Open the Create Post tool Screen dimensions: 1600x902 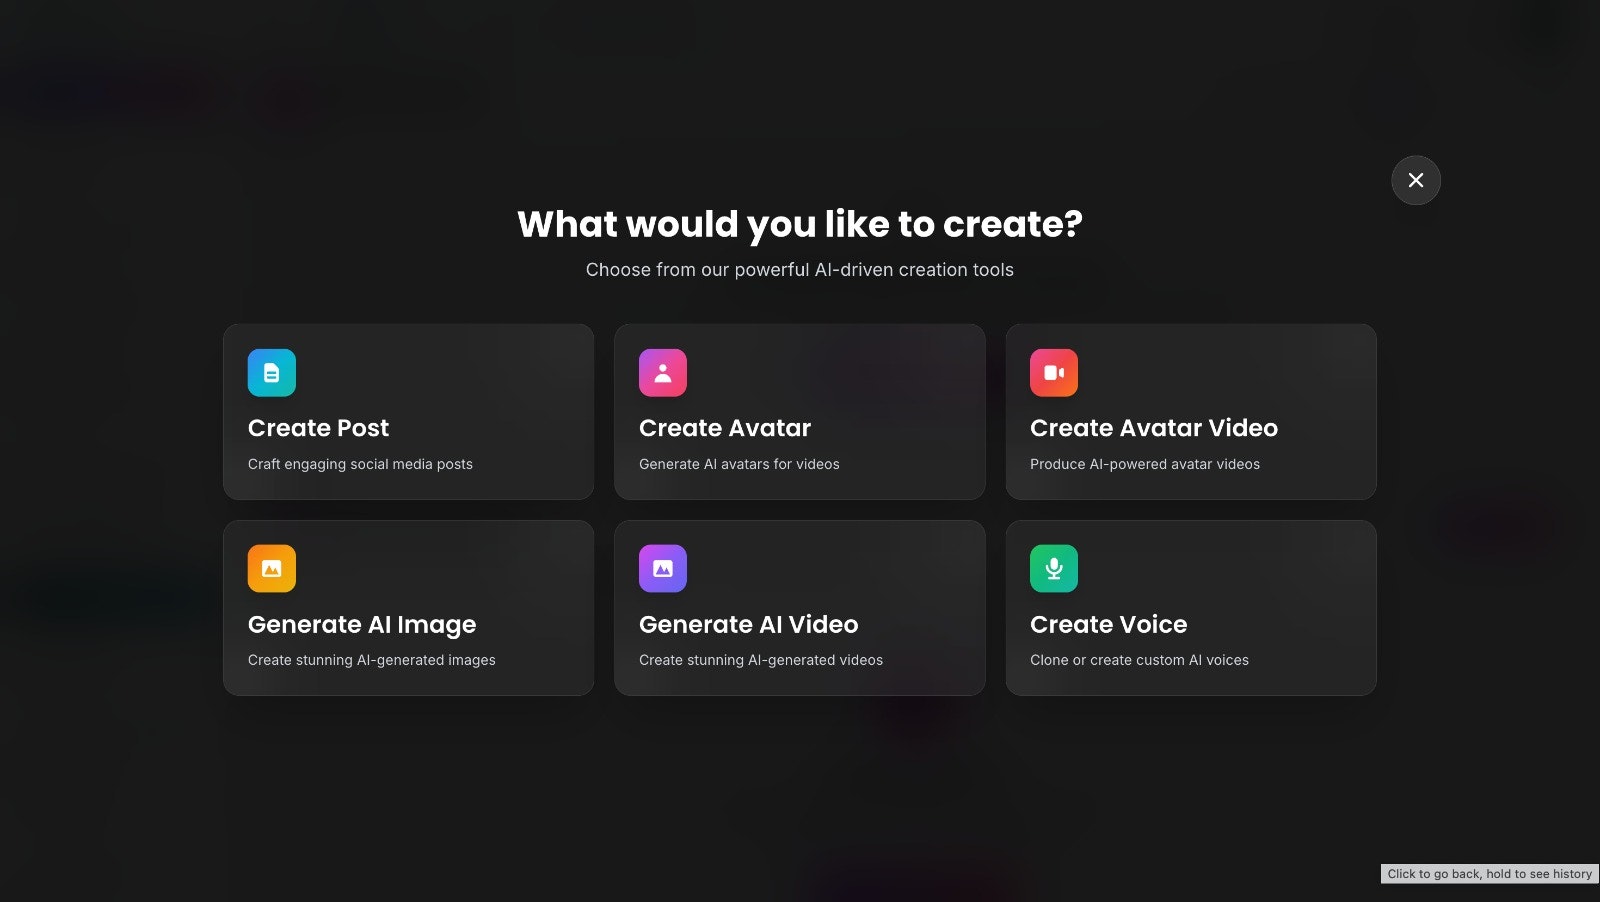click(x=408, y=411)
